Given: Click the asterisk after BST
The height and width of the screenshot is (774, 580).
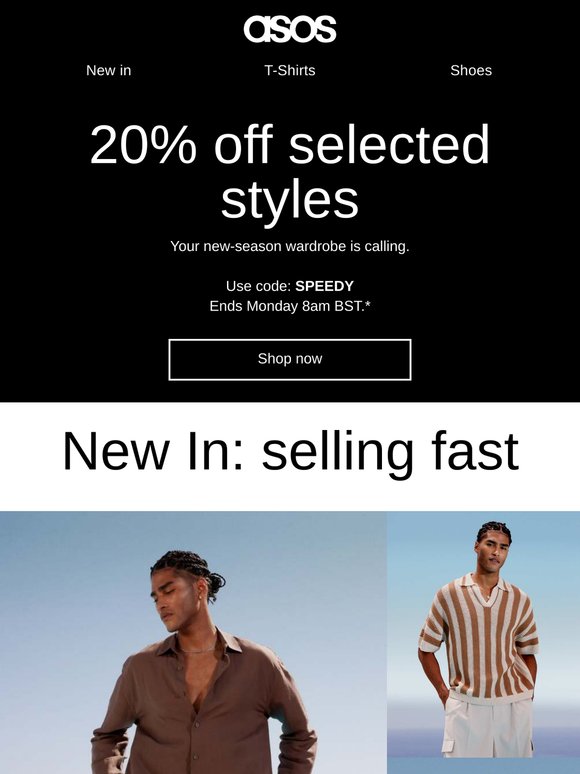Looking at the screenshot, I should 368,305.
